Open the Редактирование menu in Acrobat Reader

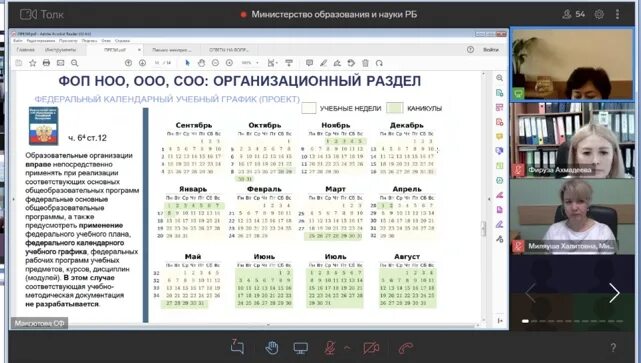coord(40,41)
